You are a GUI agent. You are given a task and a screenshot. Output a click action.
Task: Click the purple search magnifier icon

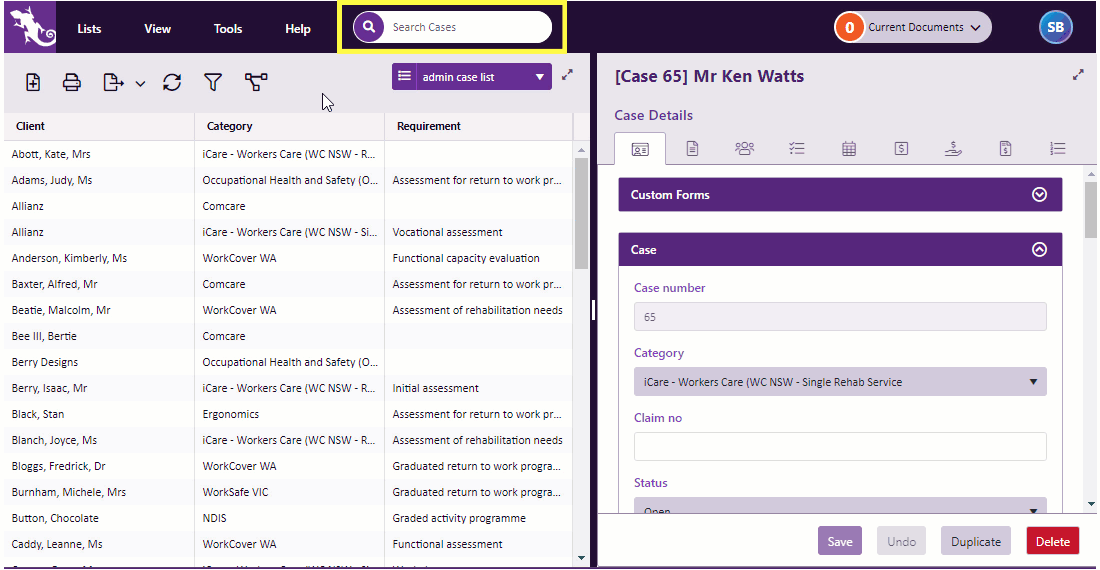coord(369,27)
